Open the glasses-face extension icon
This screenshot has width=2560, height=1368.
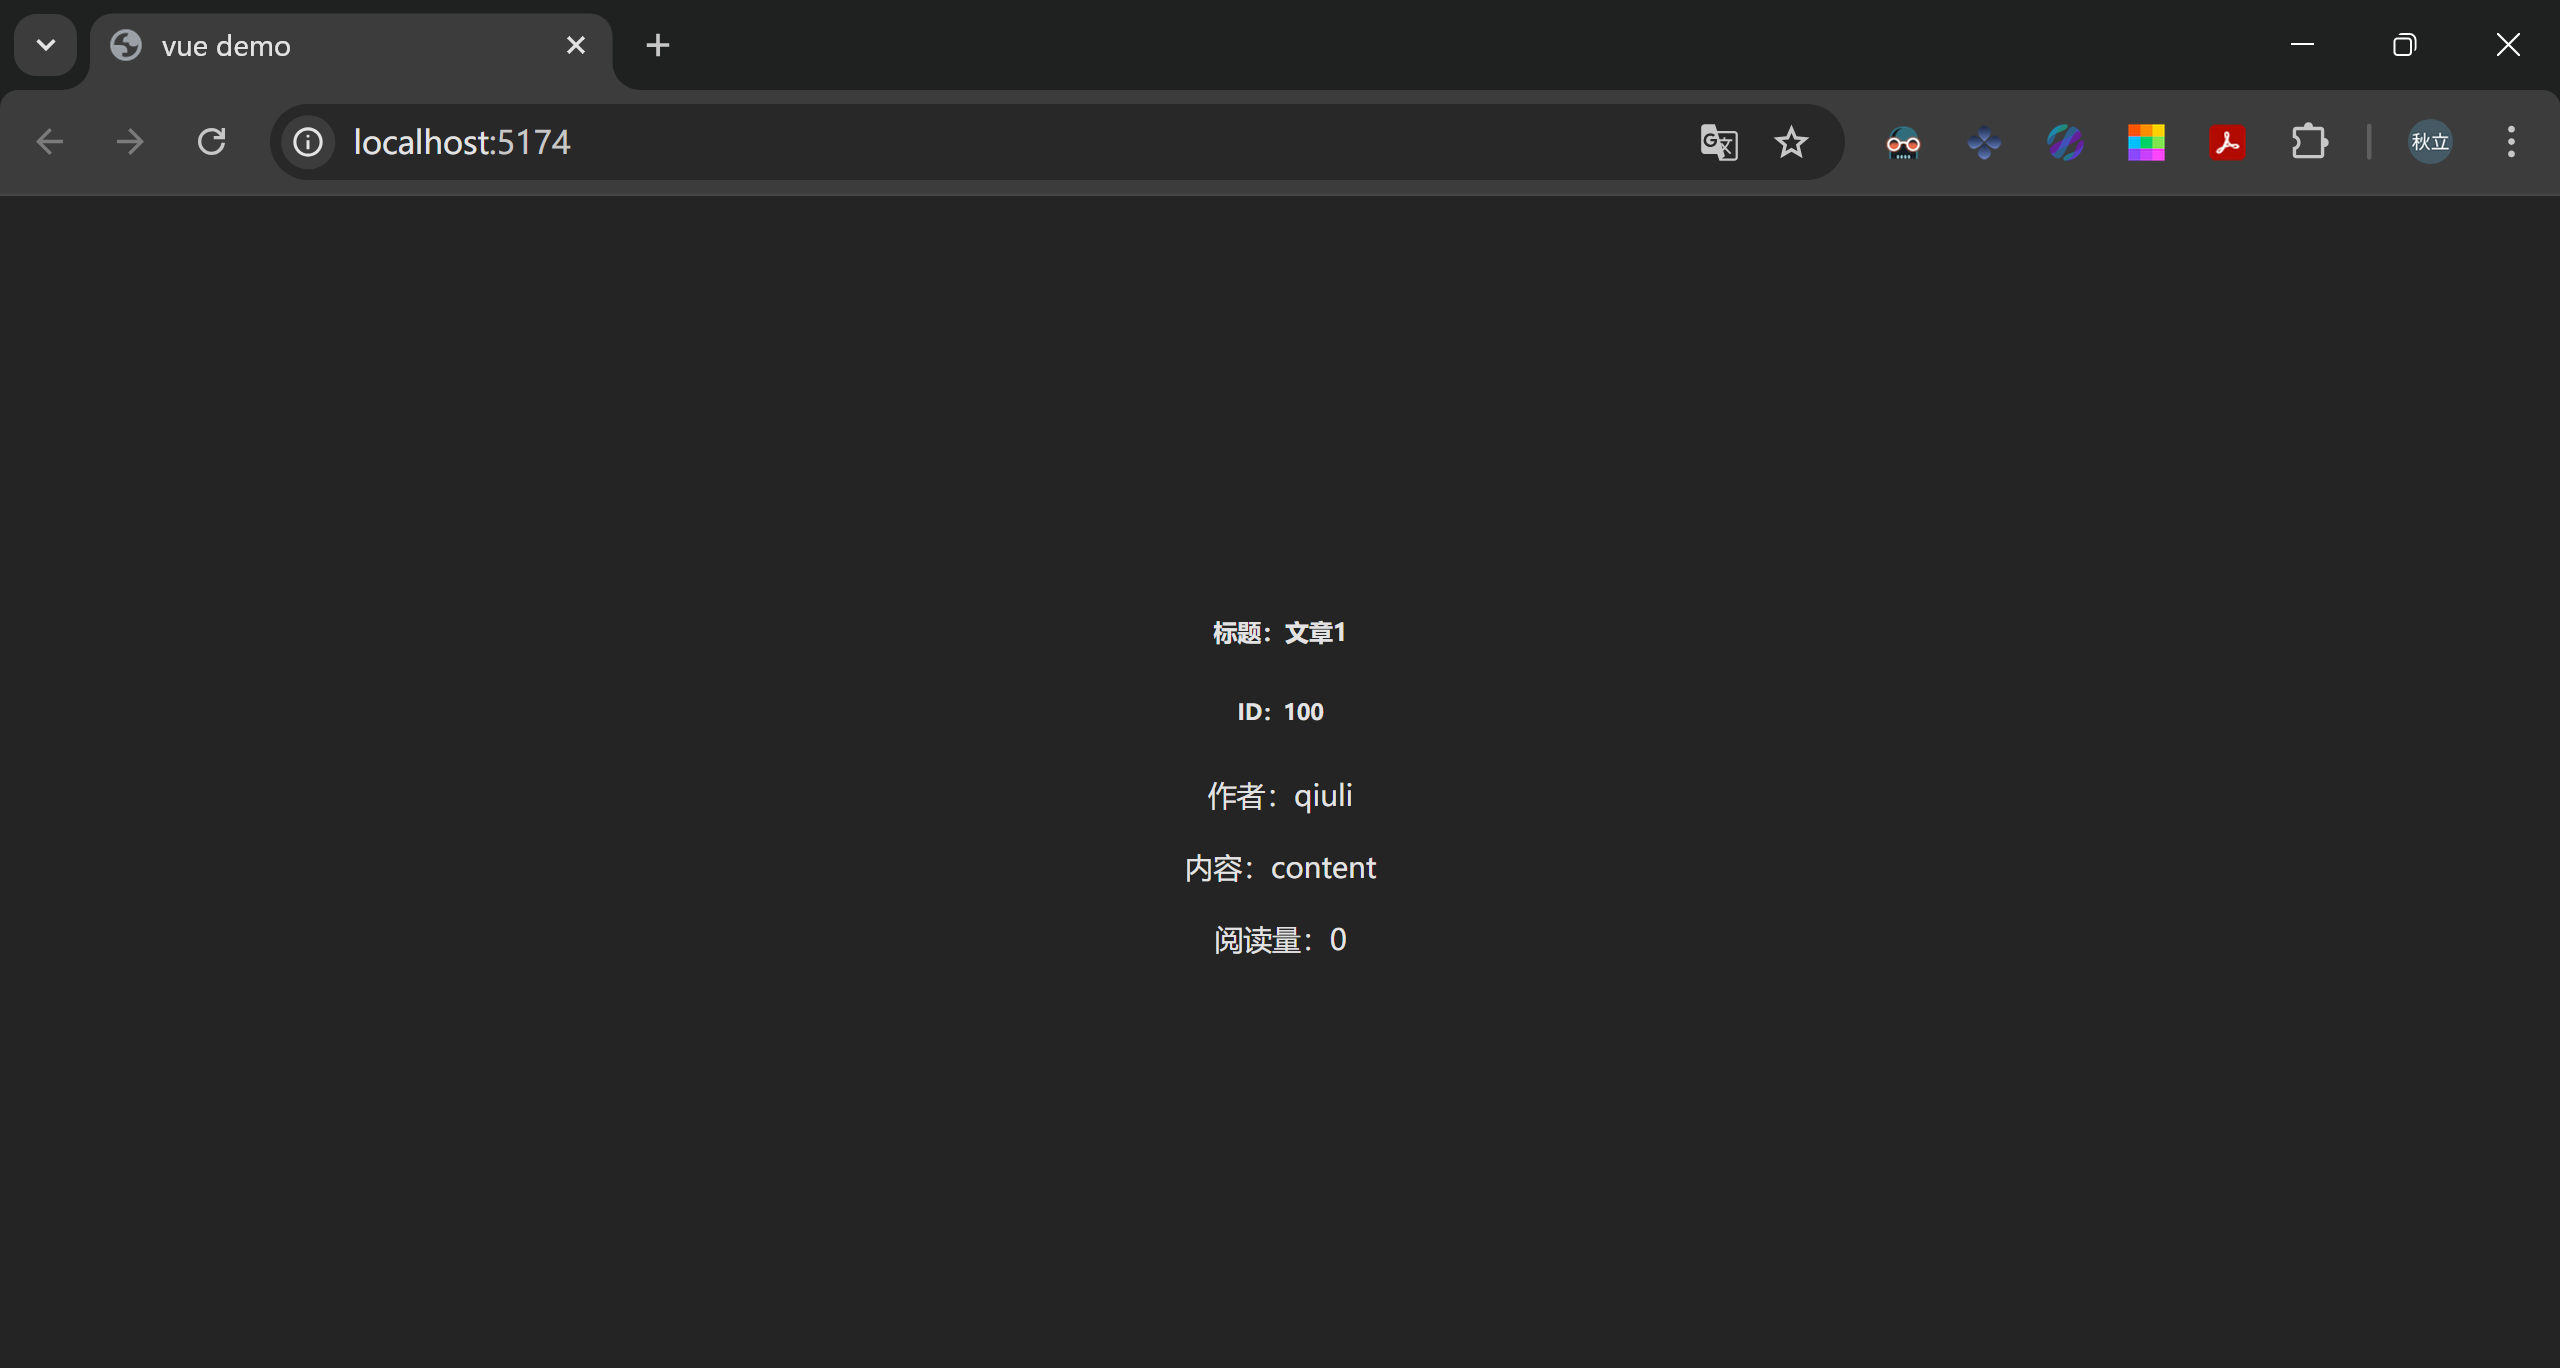1903,143
